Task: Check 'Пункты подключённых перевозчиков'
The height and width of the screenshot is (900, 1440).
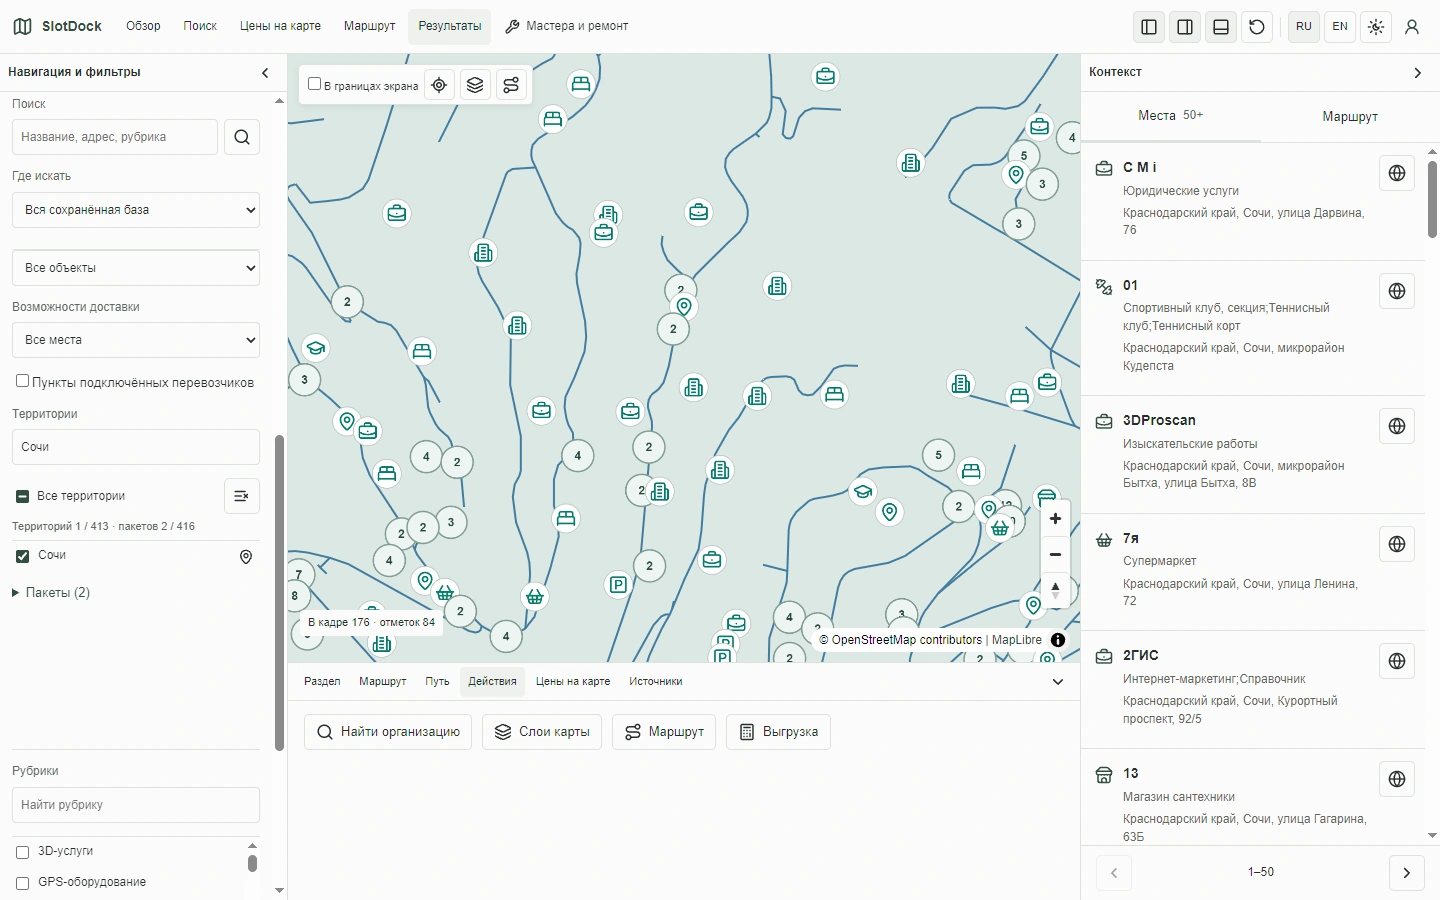Action: tap(22, 381)
